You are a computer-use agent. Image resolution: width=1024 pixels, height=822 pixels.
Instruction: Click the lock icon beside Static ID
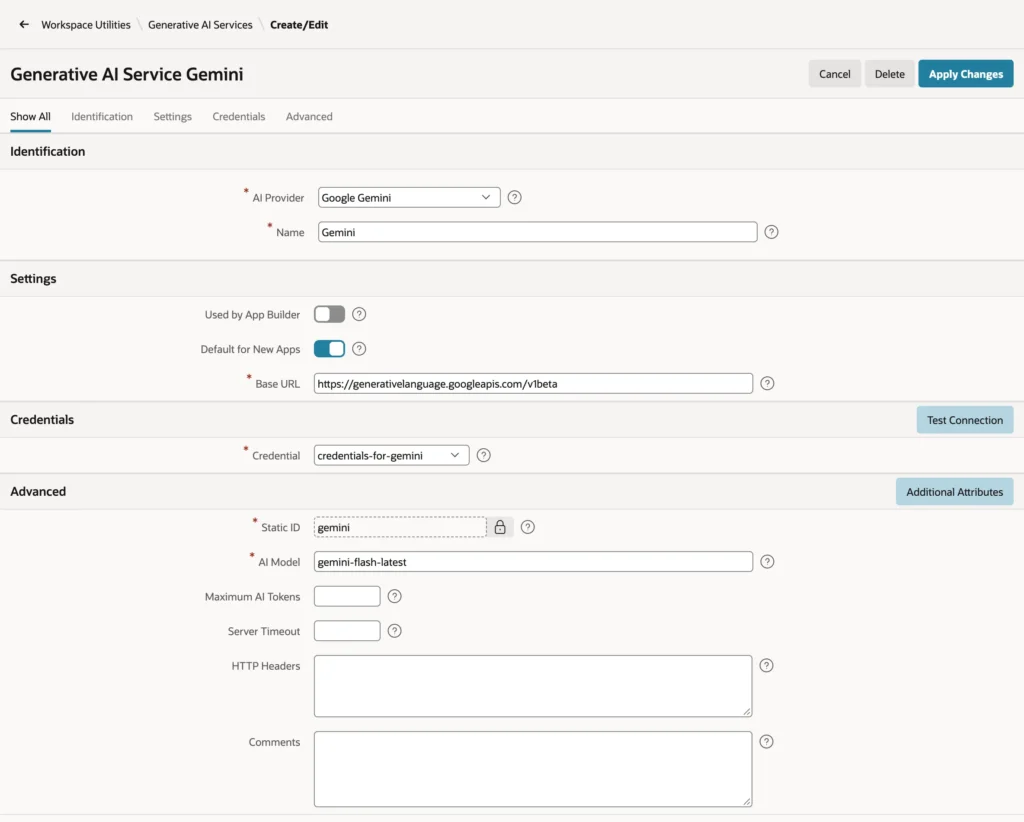coord(500,527)
